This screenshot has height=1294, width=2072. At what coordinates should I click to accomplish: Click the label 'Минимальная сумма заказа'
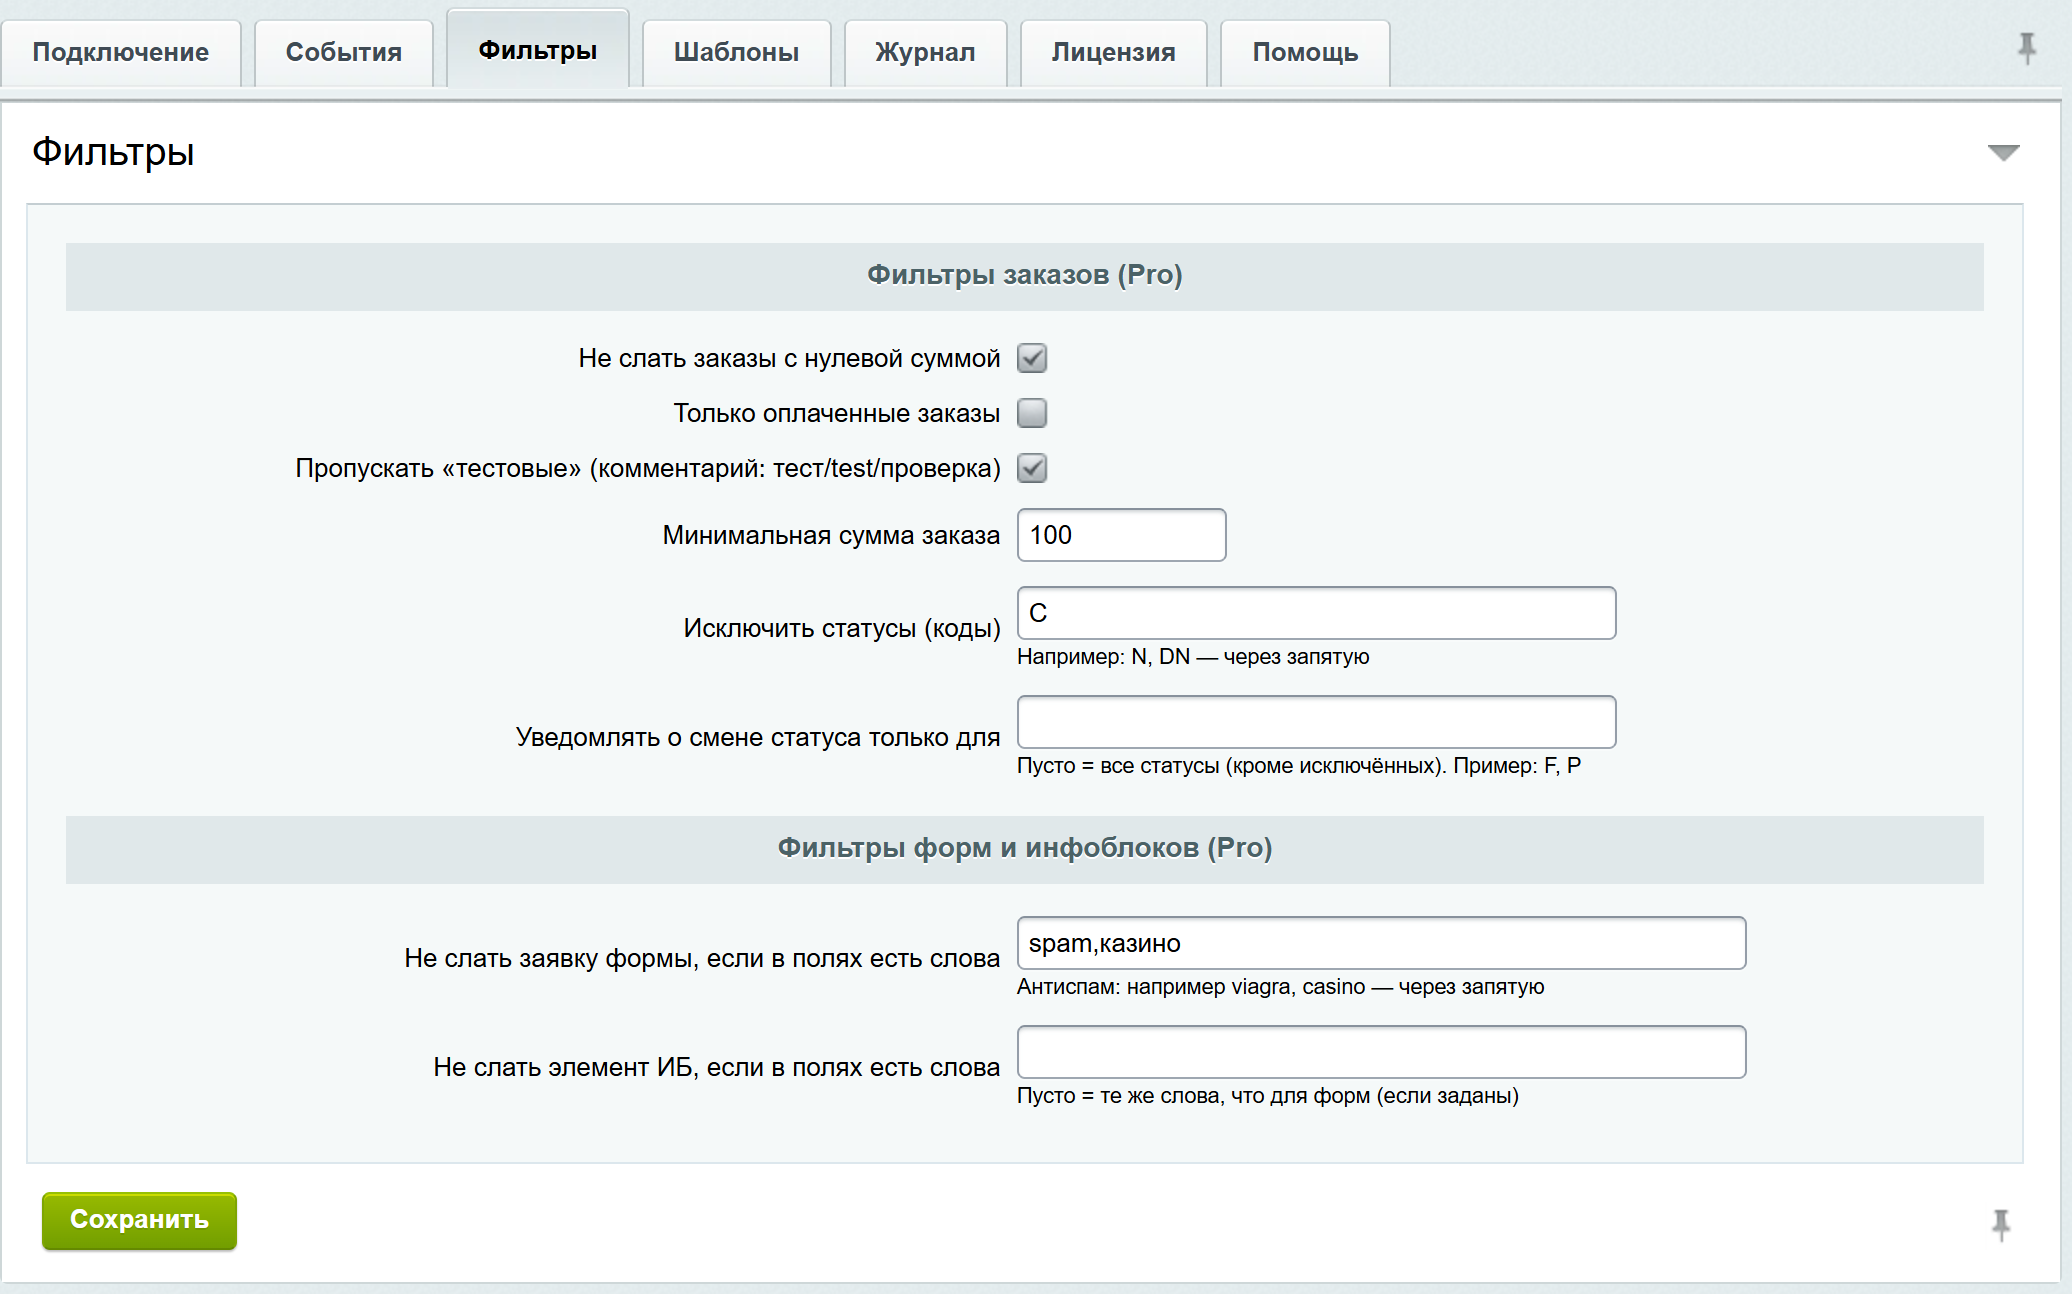(831, 535)
